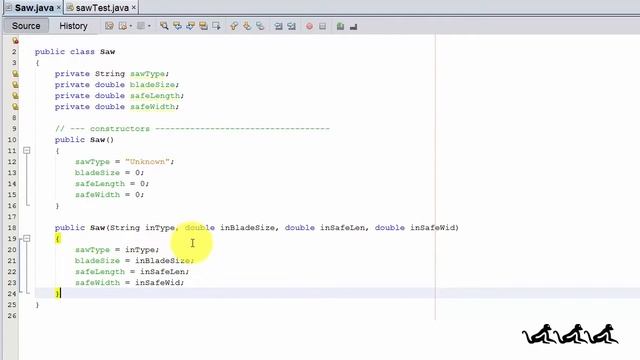The width and height of the screenshot is (640, 360).
Task: Collapse the default Saw() constructor fold
Action: [x=27, y=151]
